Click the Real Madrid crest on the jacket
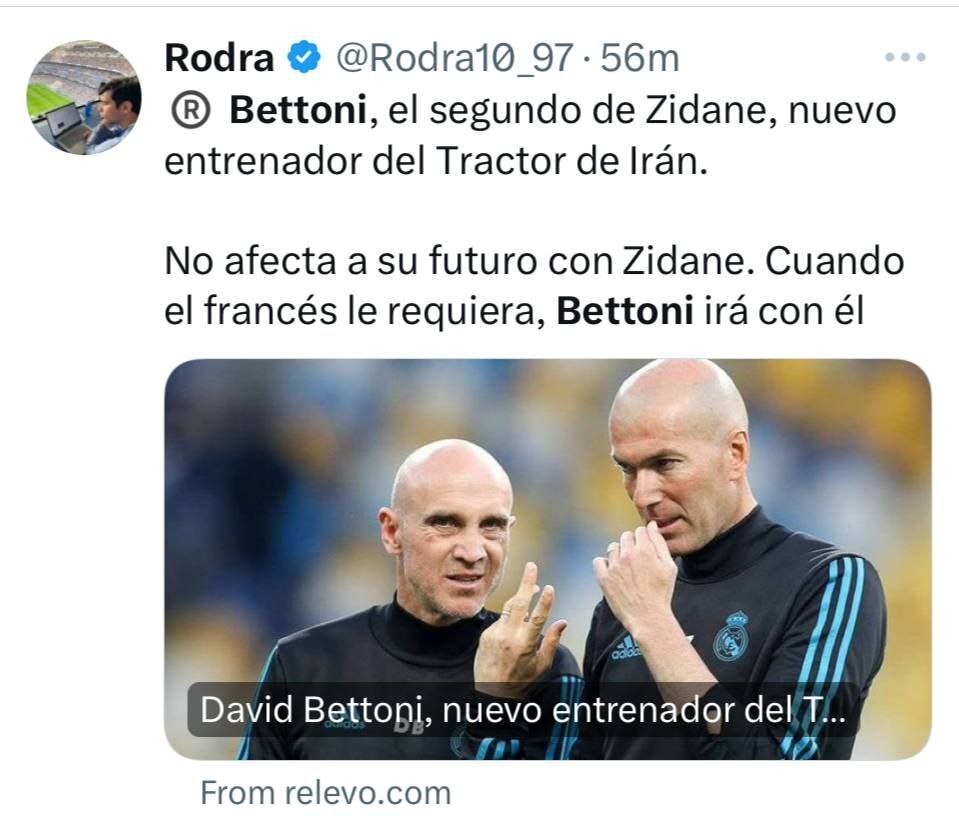Screen dimensions: 959x821 click(731, 636)
